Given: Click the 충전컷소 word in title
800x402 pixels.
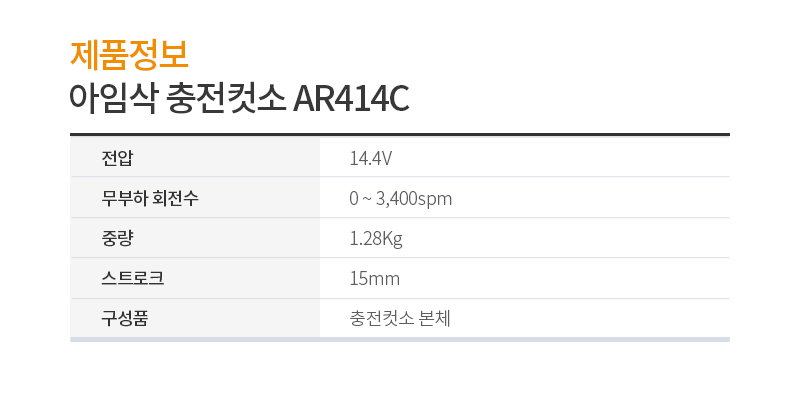Looking at the screenshot, I should tap(226, 98).
